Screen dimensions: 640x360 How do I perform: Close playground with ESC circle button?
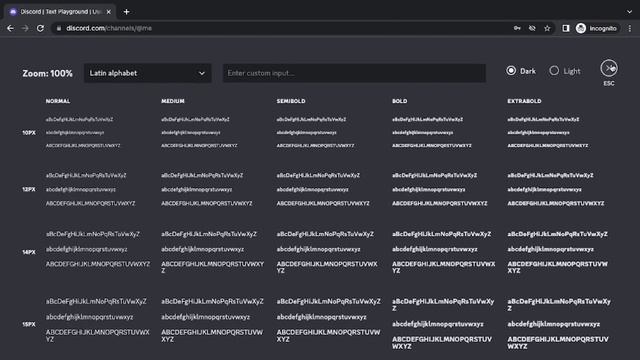coord(609,68)
